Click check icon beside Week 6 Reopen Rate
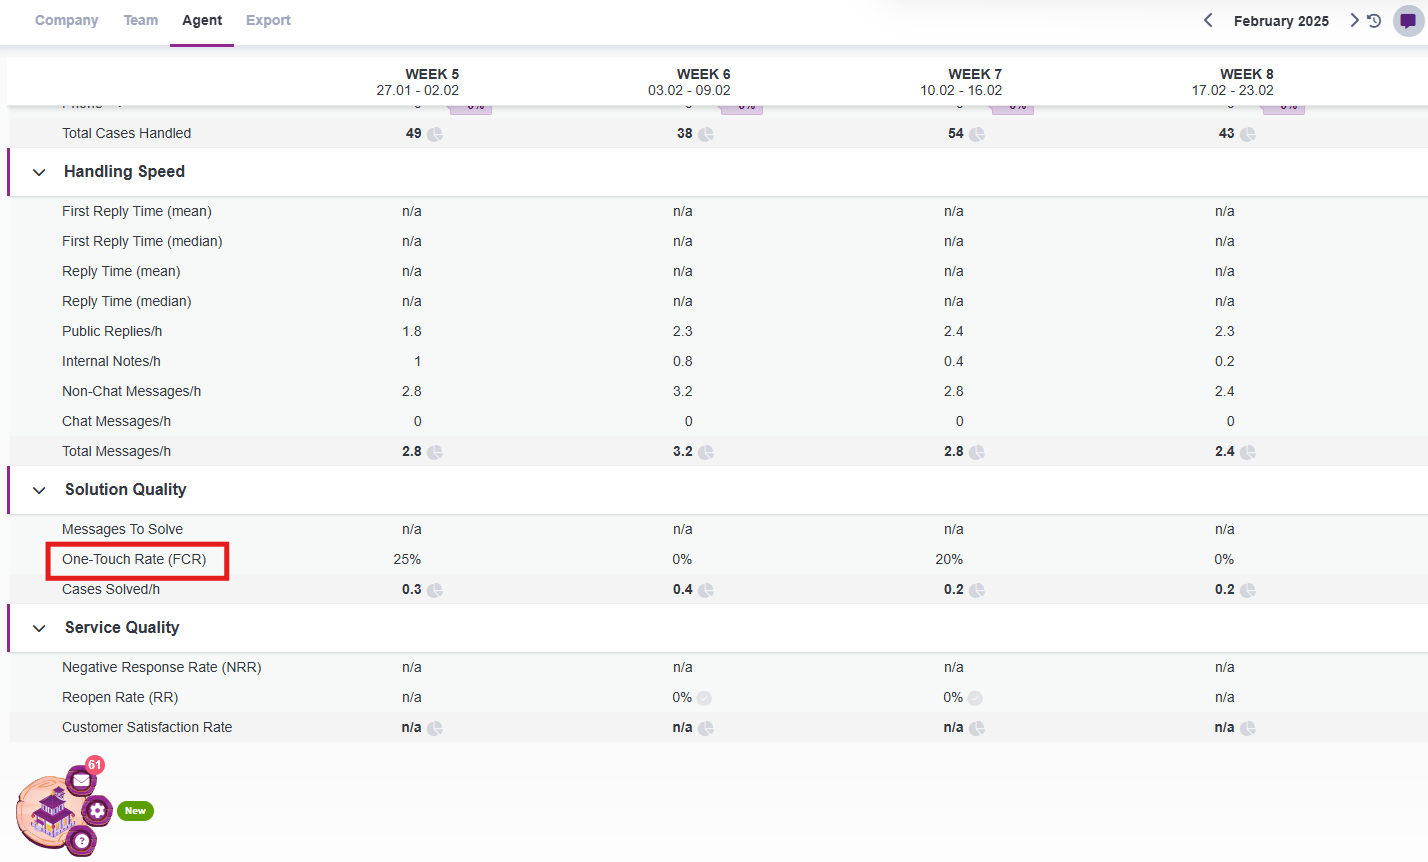1428x862 pixels. (704, 698)
